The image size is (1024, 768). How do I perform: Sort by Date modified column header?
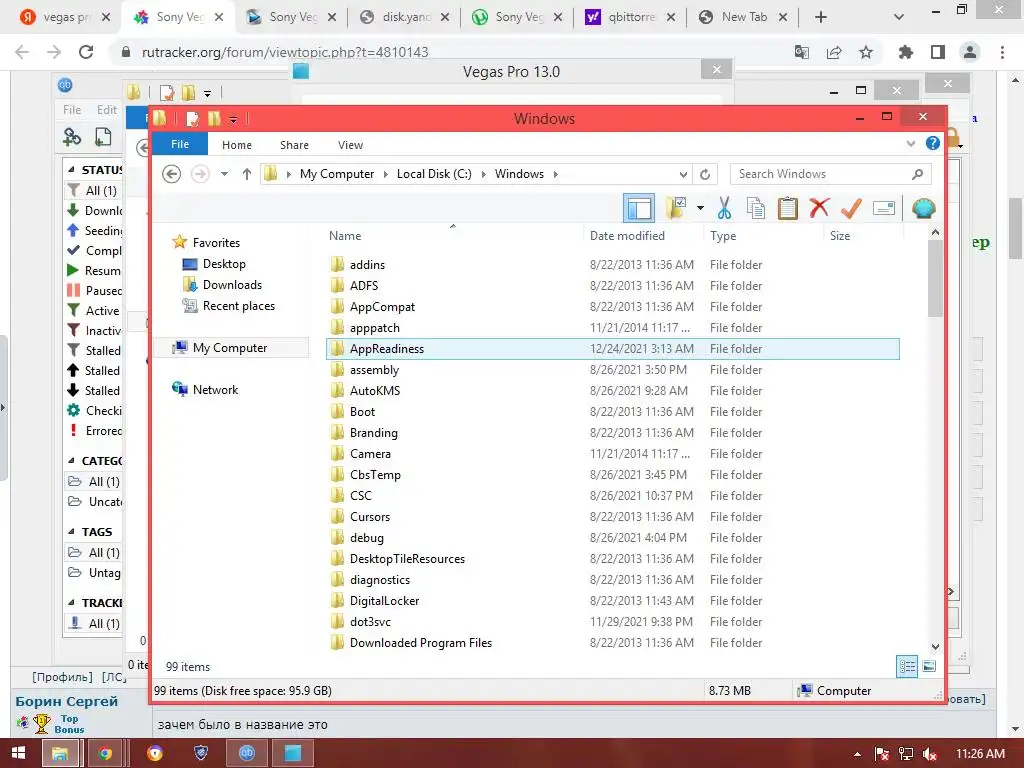[627, 236]
